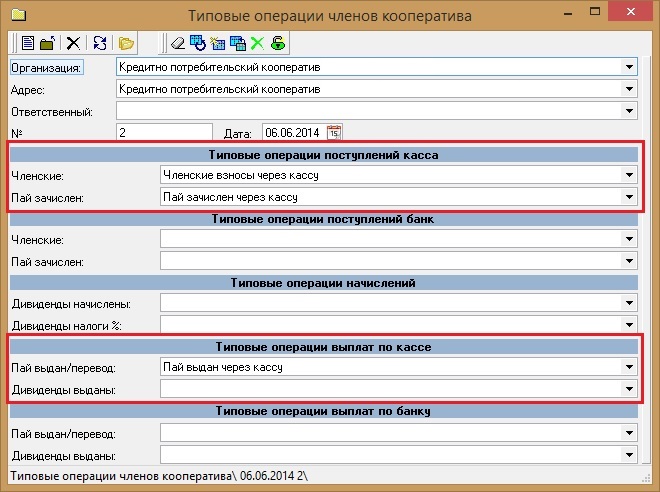Screen dimensions: 660x492
Task: Open Дивиденды выданы dropdown under выплат по банку
Action: [x=629, y=455]
